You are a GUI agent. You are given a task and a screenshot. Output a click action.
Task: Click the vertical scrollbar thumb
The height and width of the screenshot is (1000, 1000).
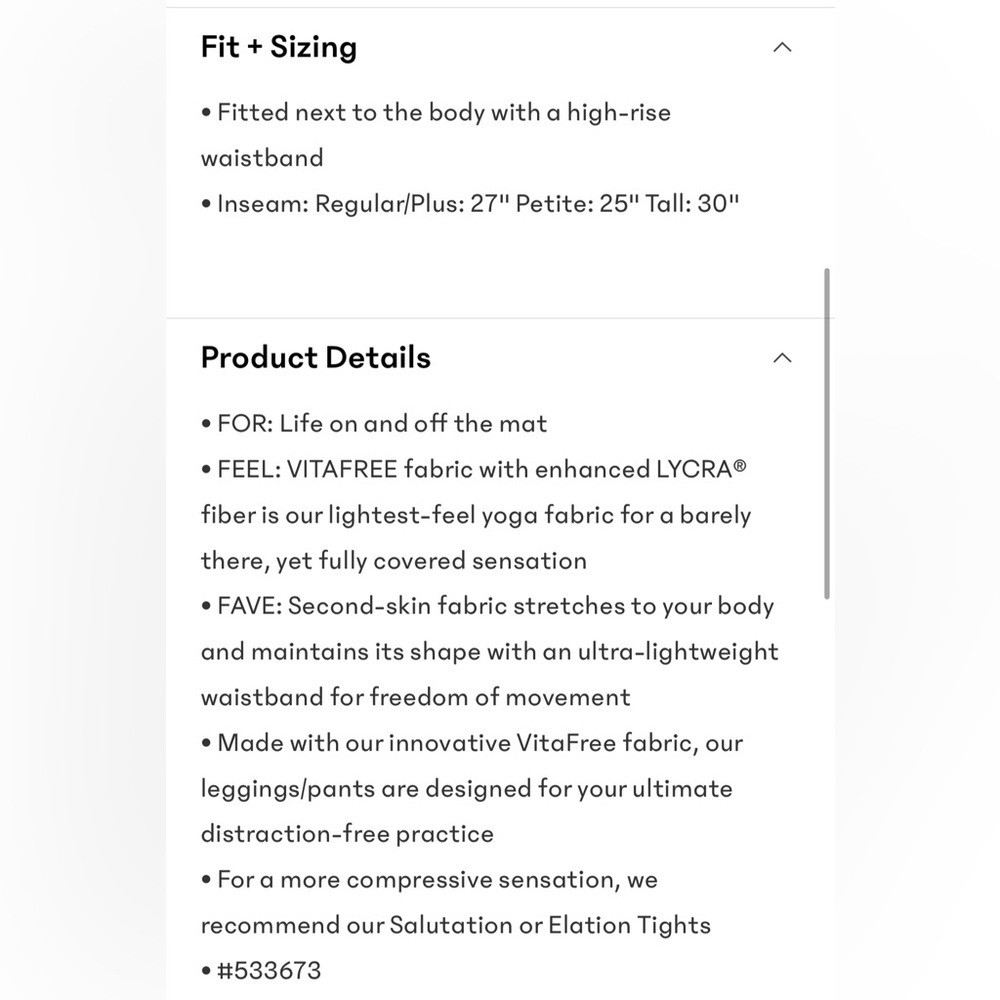coord(827,434)
